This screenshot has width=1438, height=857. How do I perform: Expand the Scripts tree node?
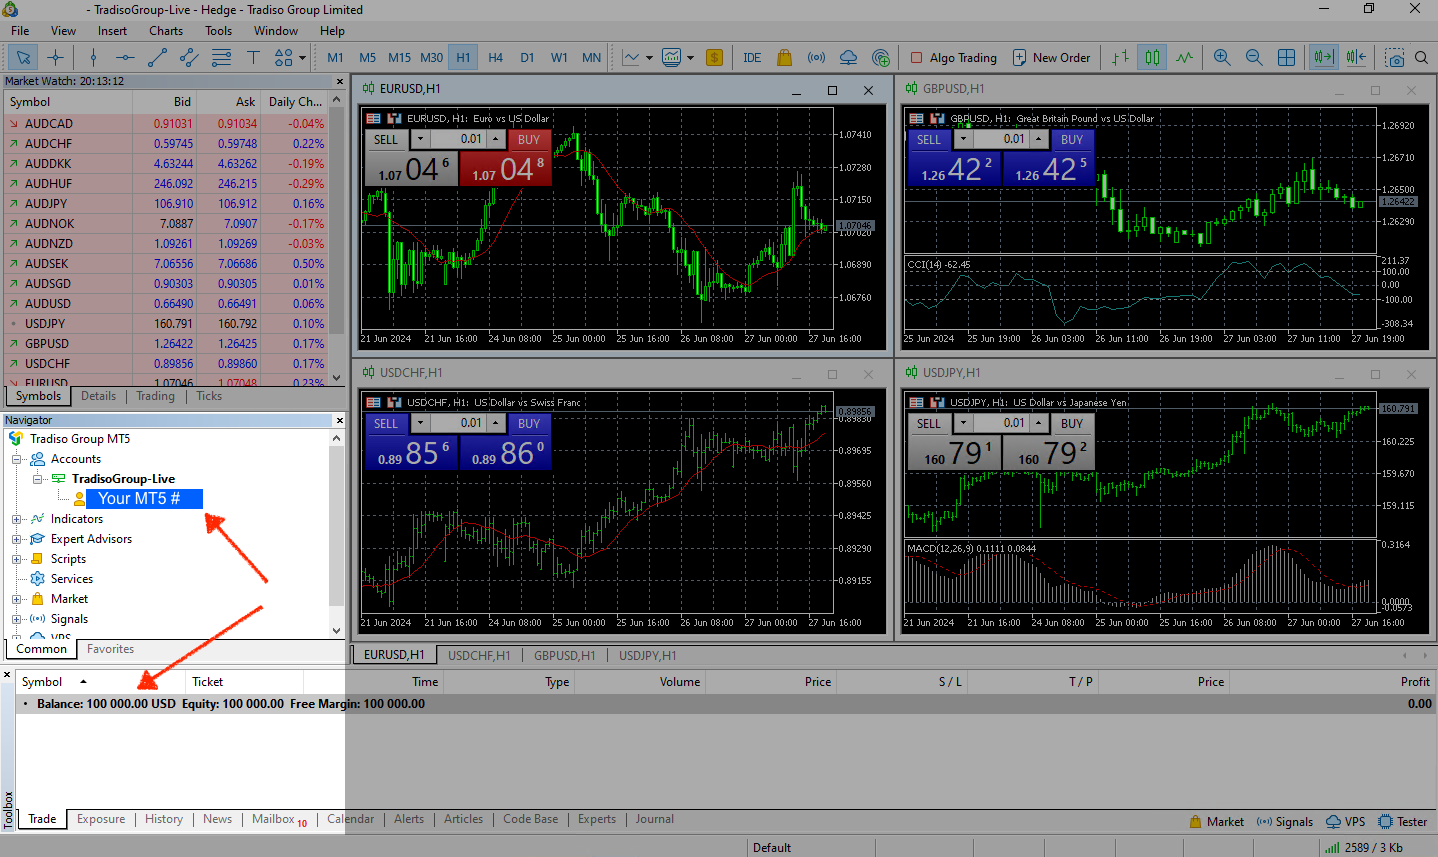coord(16,559)
